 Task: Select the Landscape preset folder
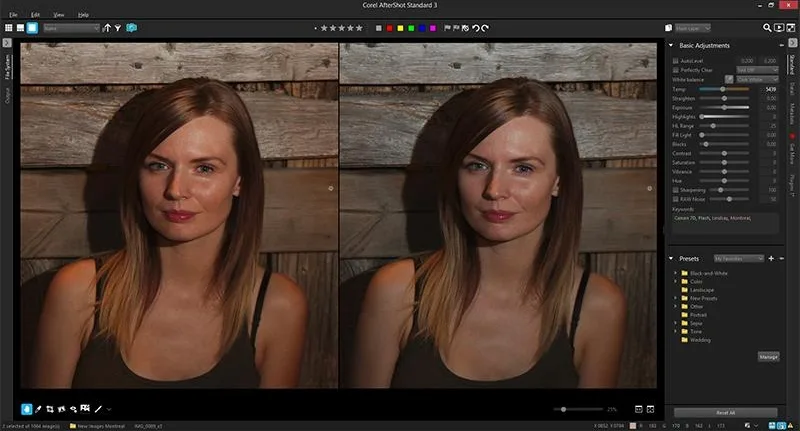click(702, 290)
